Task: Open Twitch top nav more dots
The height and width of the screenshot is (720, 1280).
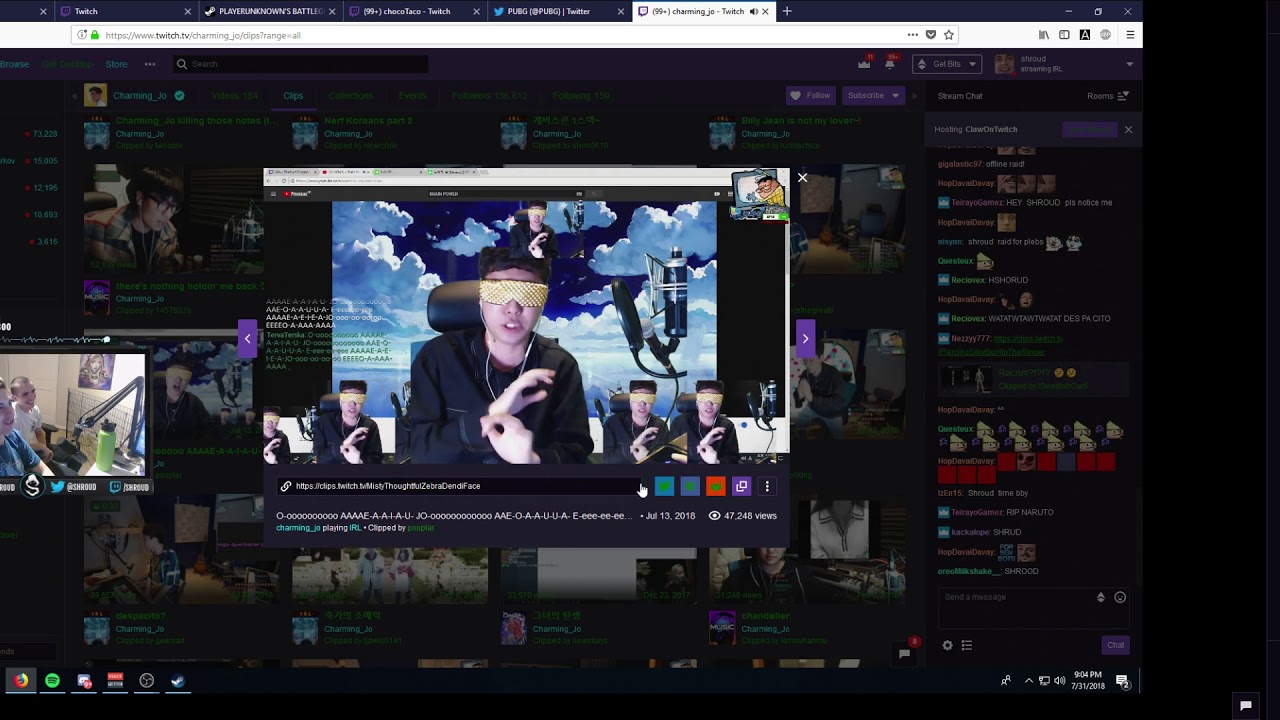Action: coord(150,64)
